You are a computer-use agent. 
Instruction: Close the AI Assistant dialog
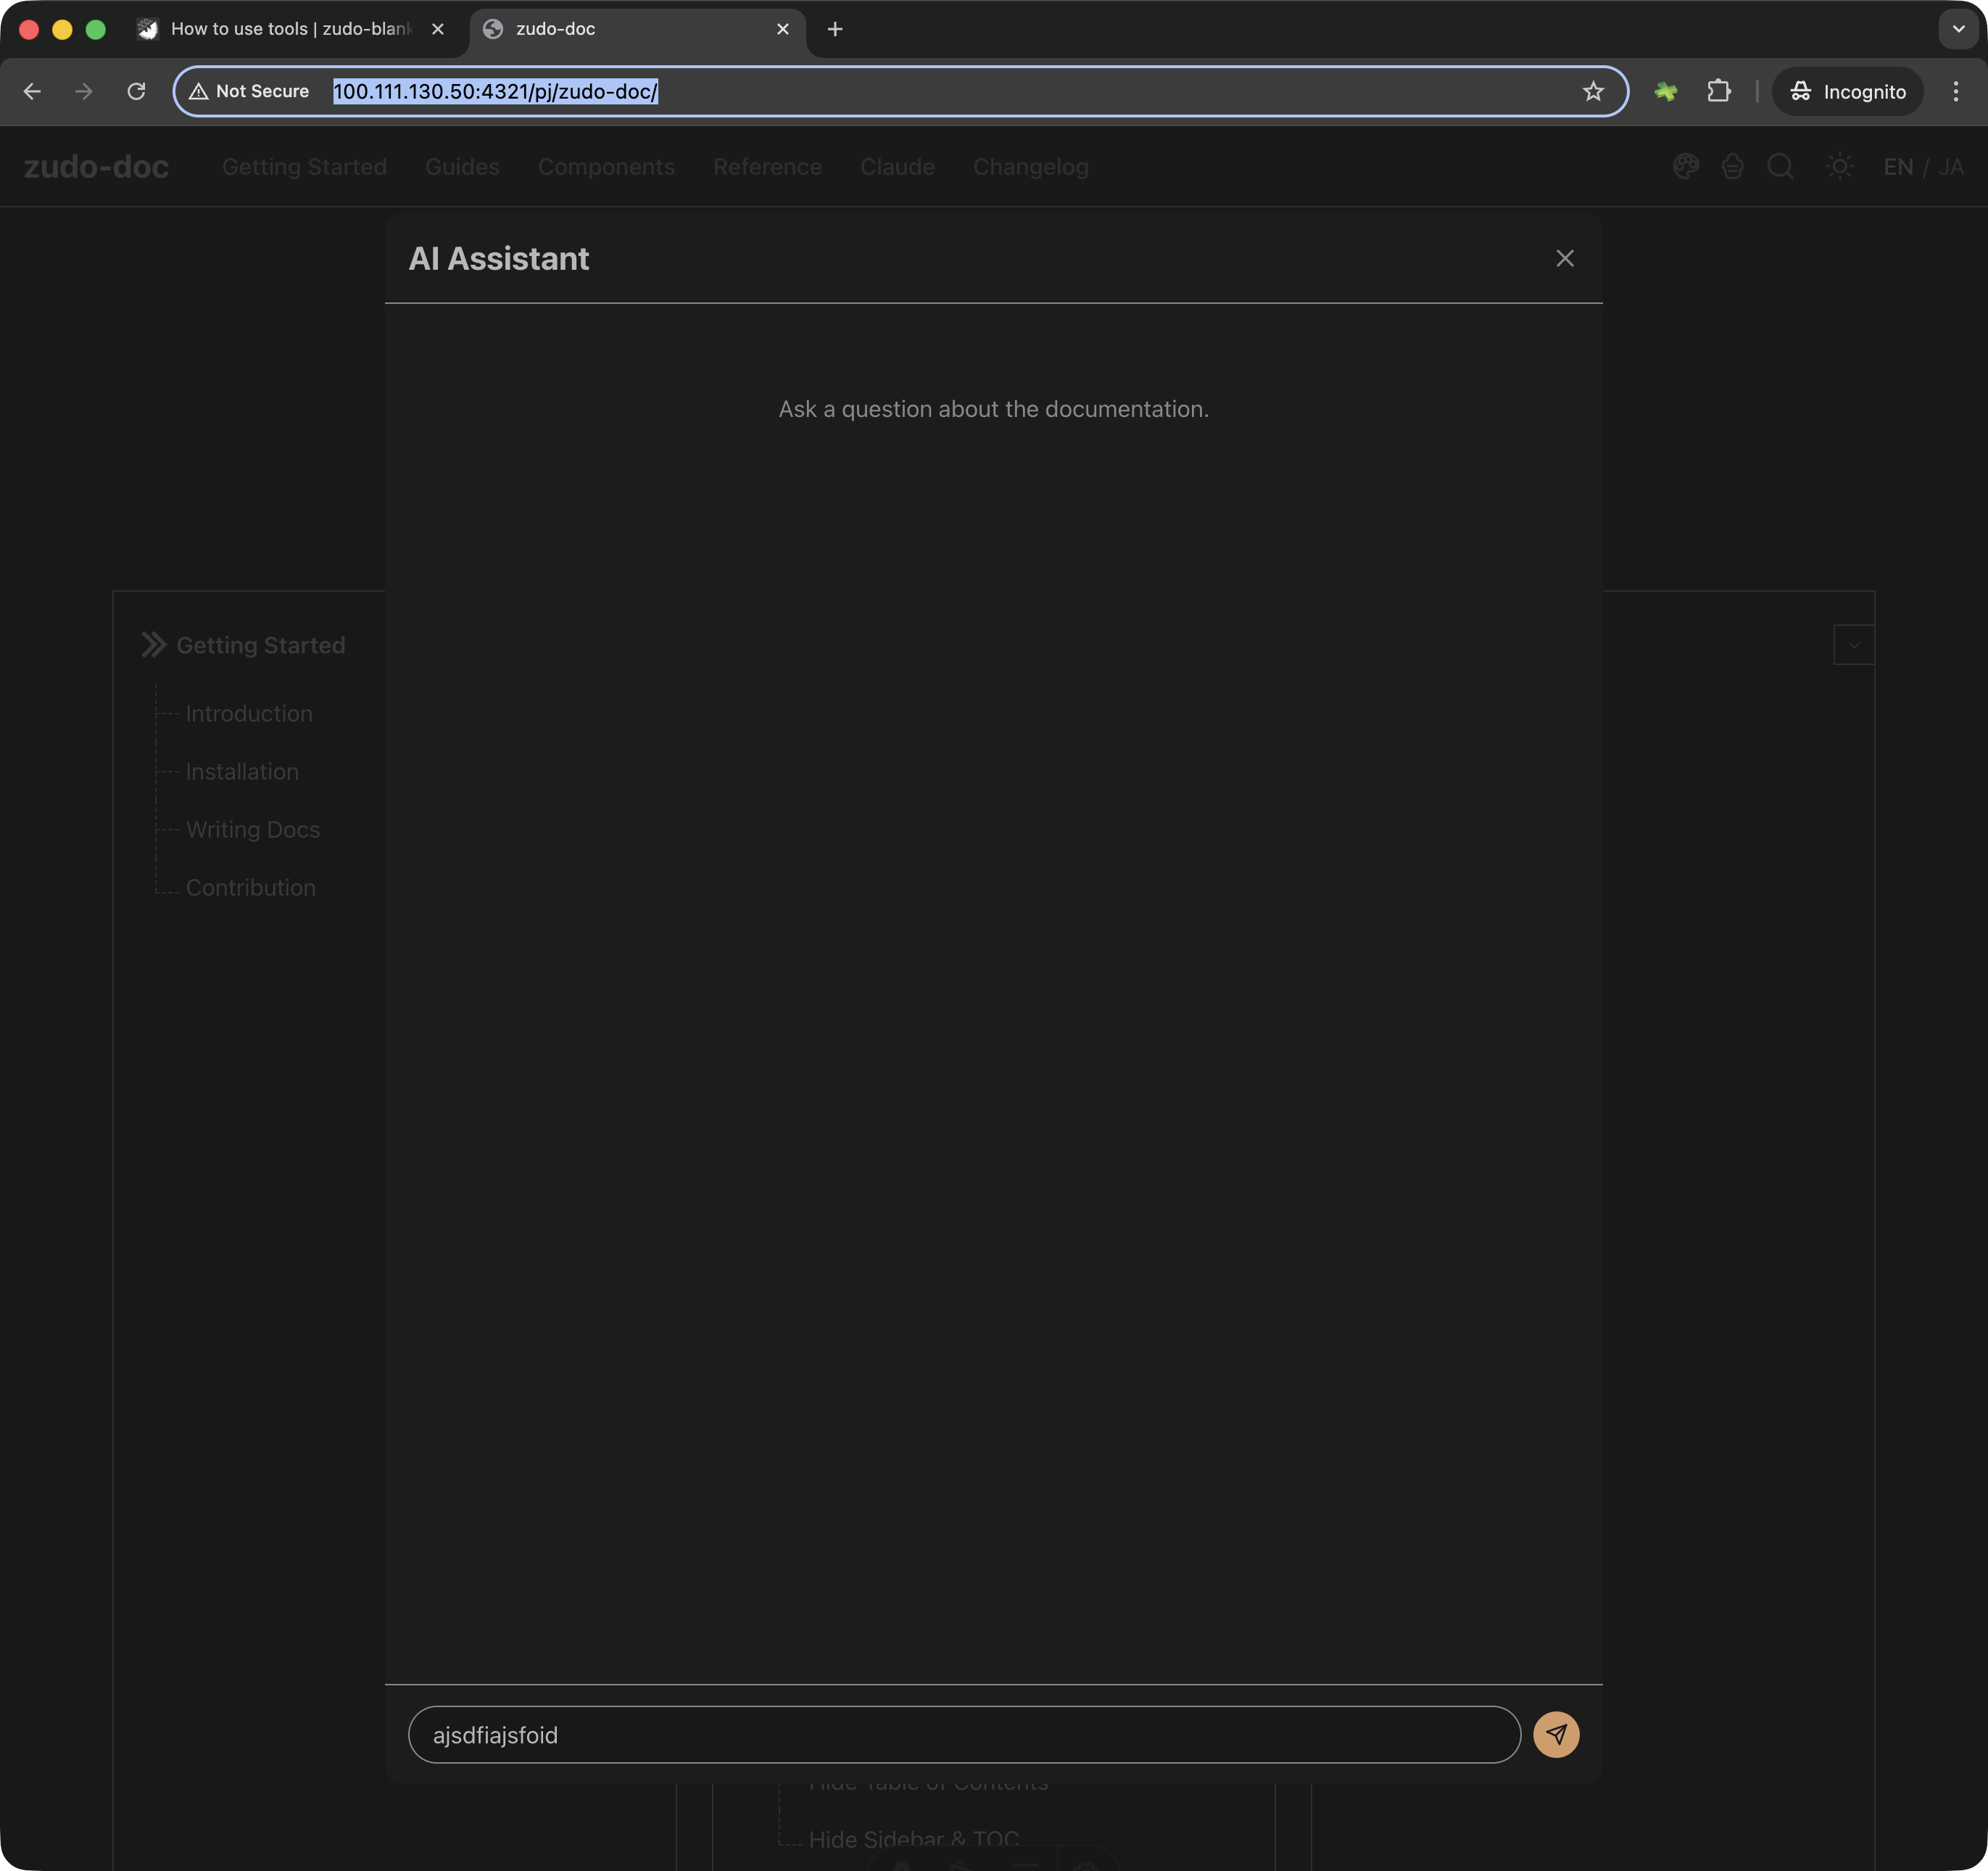[1564, 258]
